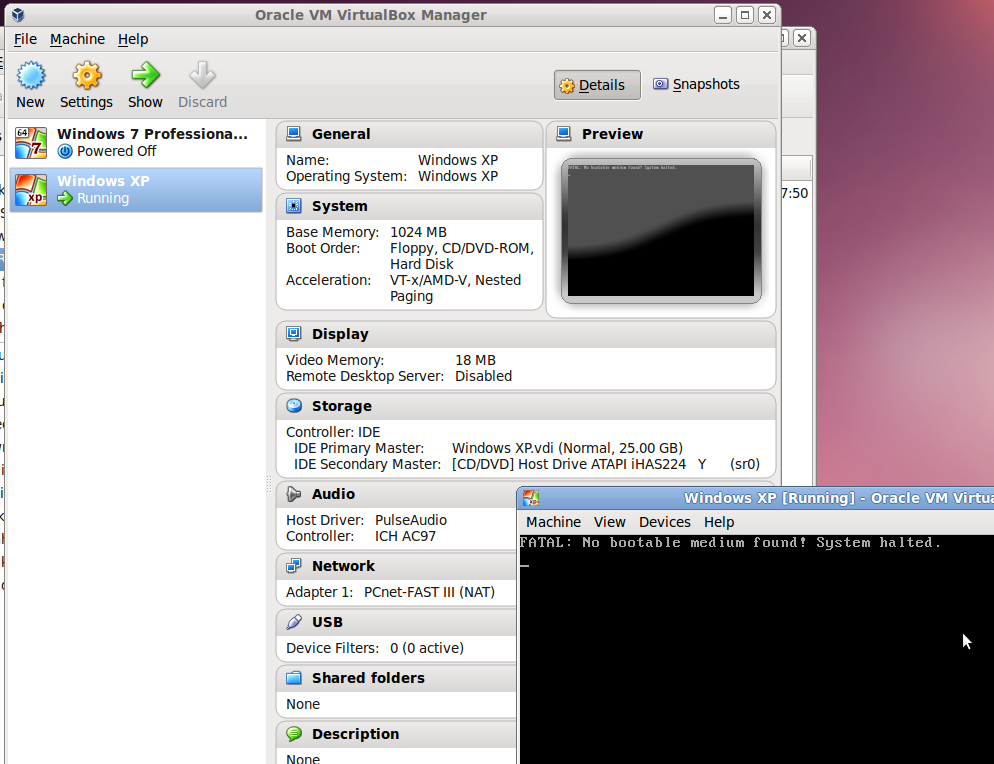Open the Help menu in VirtualBox Manager
The width and height of the screenshot is (994, 764).
133,39
